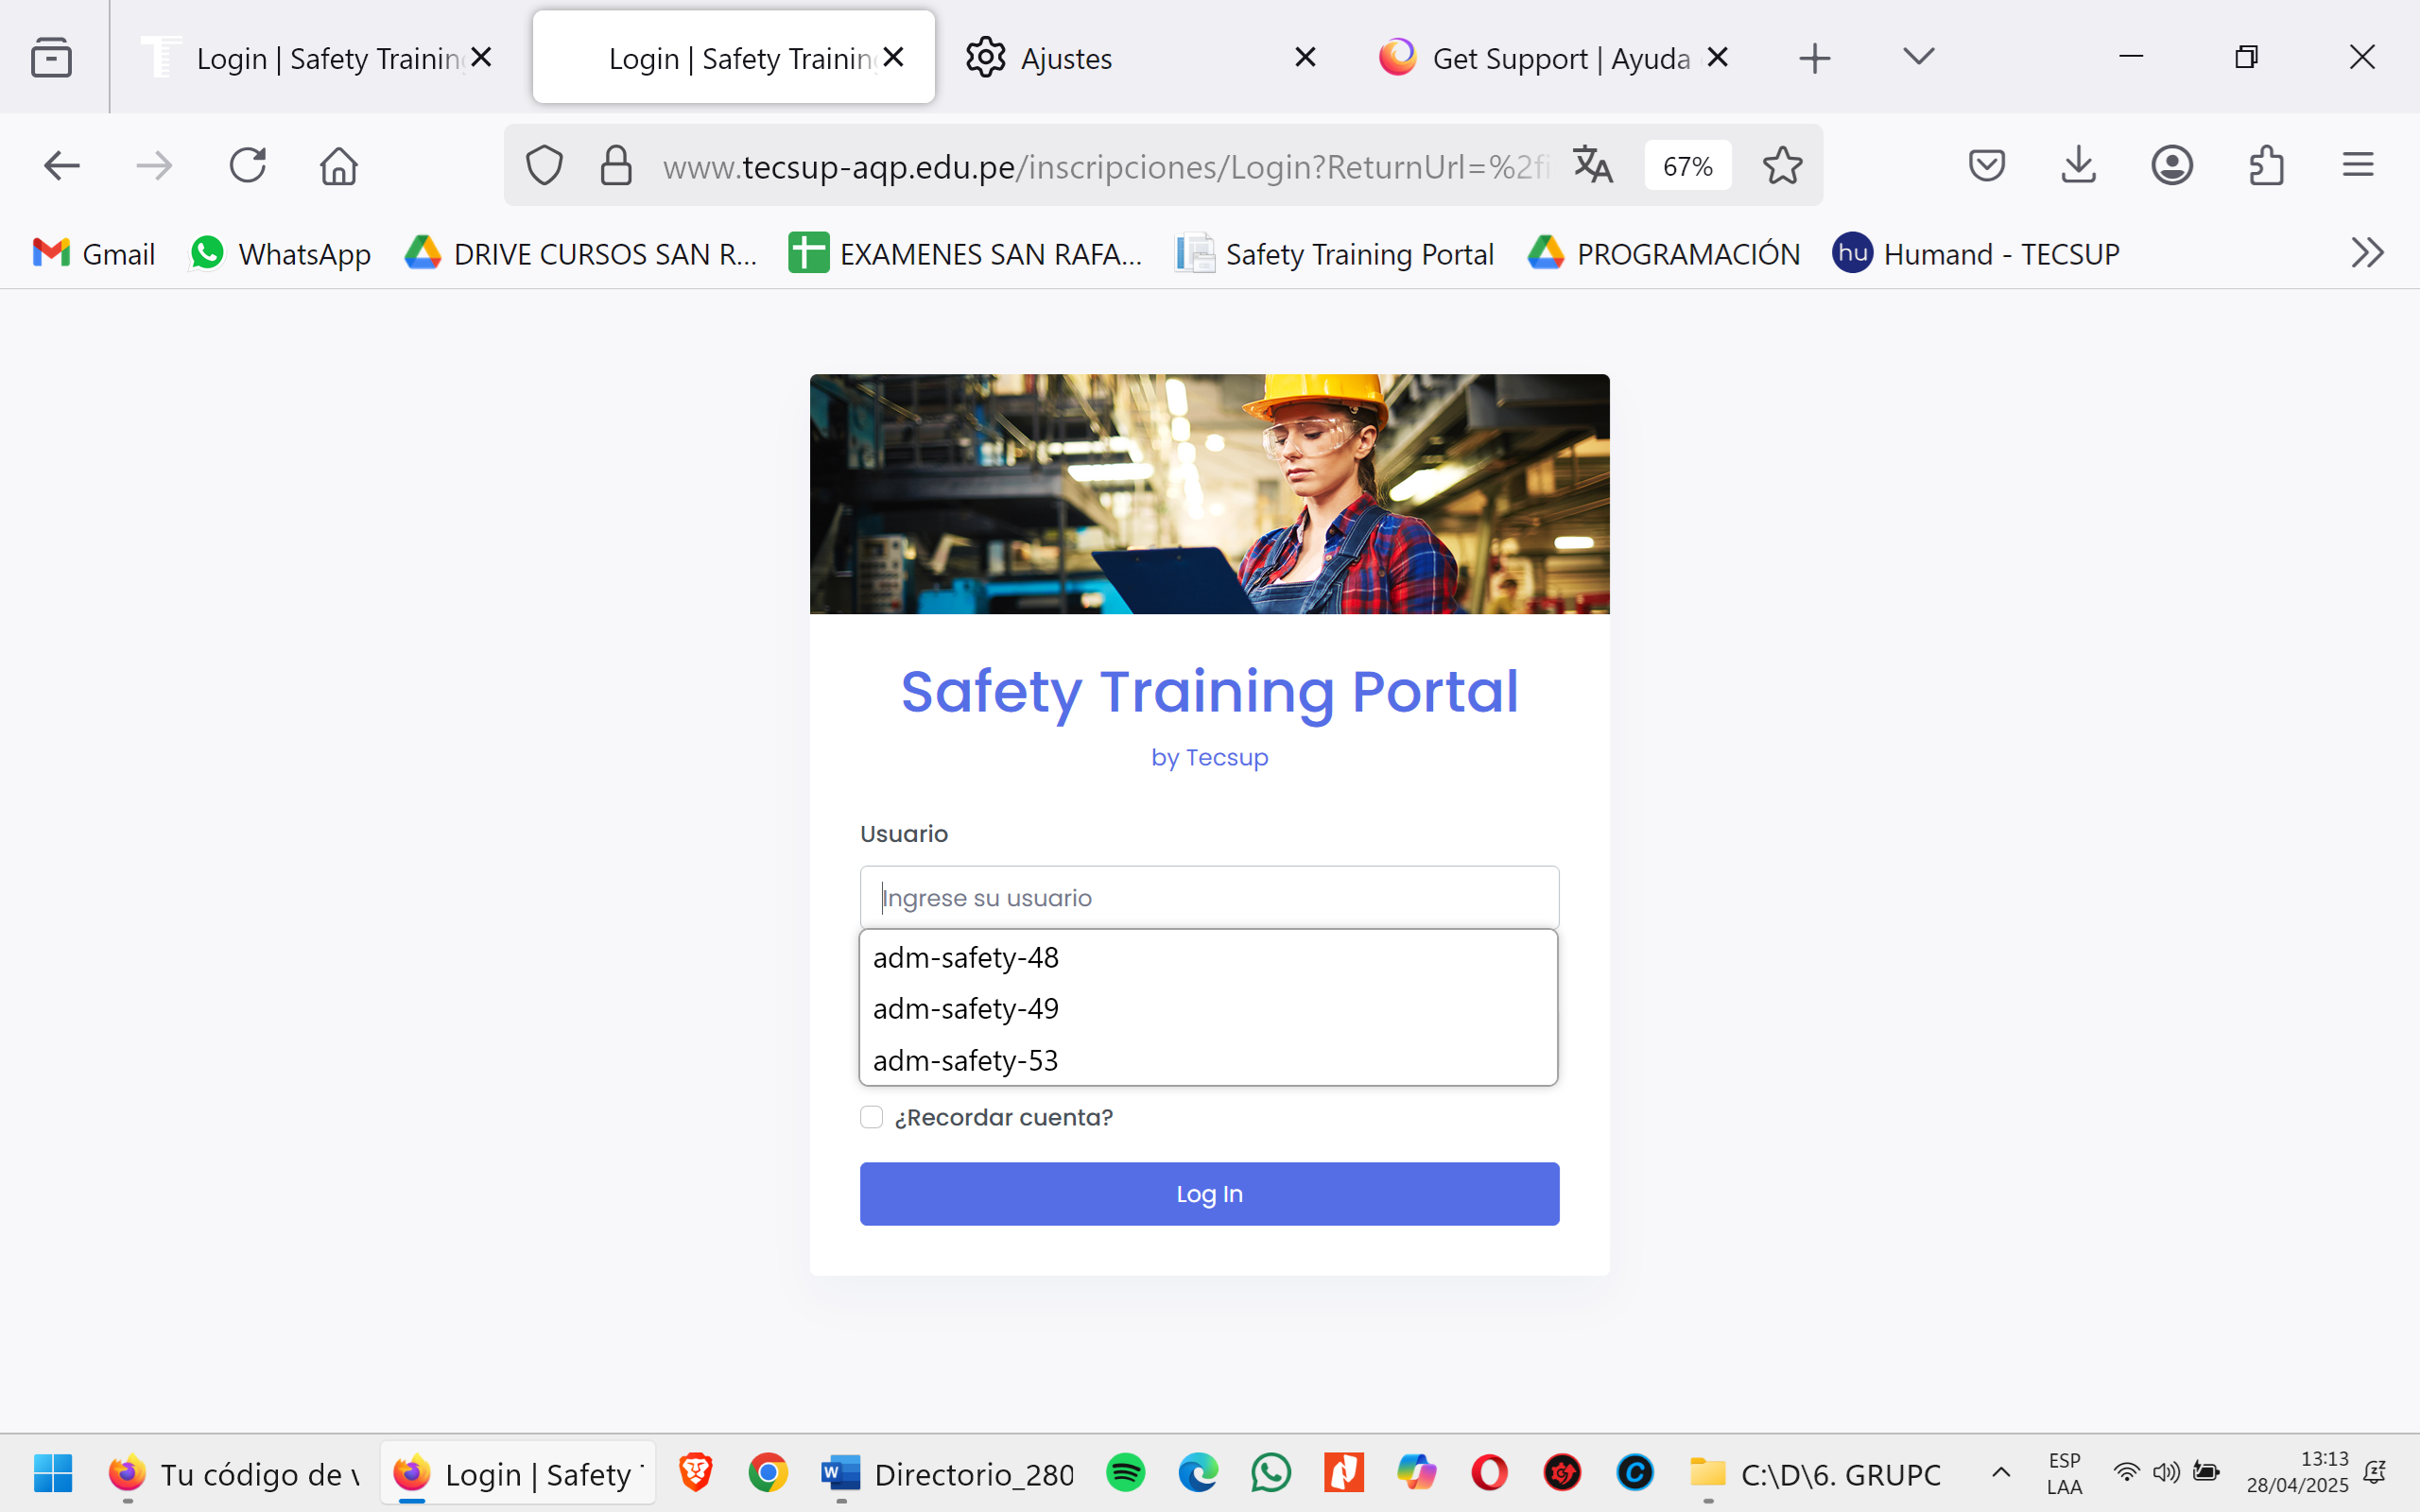Select suggestion adm-safety-49
Screen dimensions: 2420x1512
click(1208, 1008)
